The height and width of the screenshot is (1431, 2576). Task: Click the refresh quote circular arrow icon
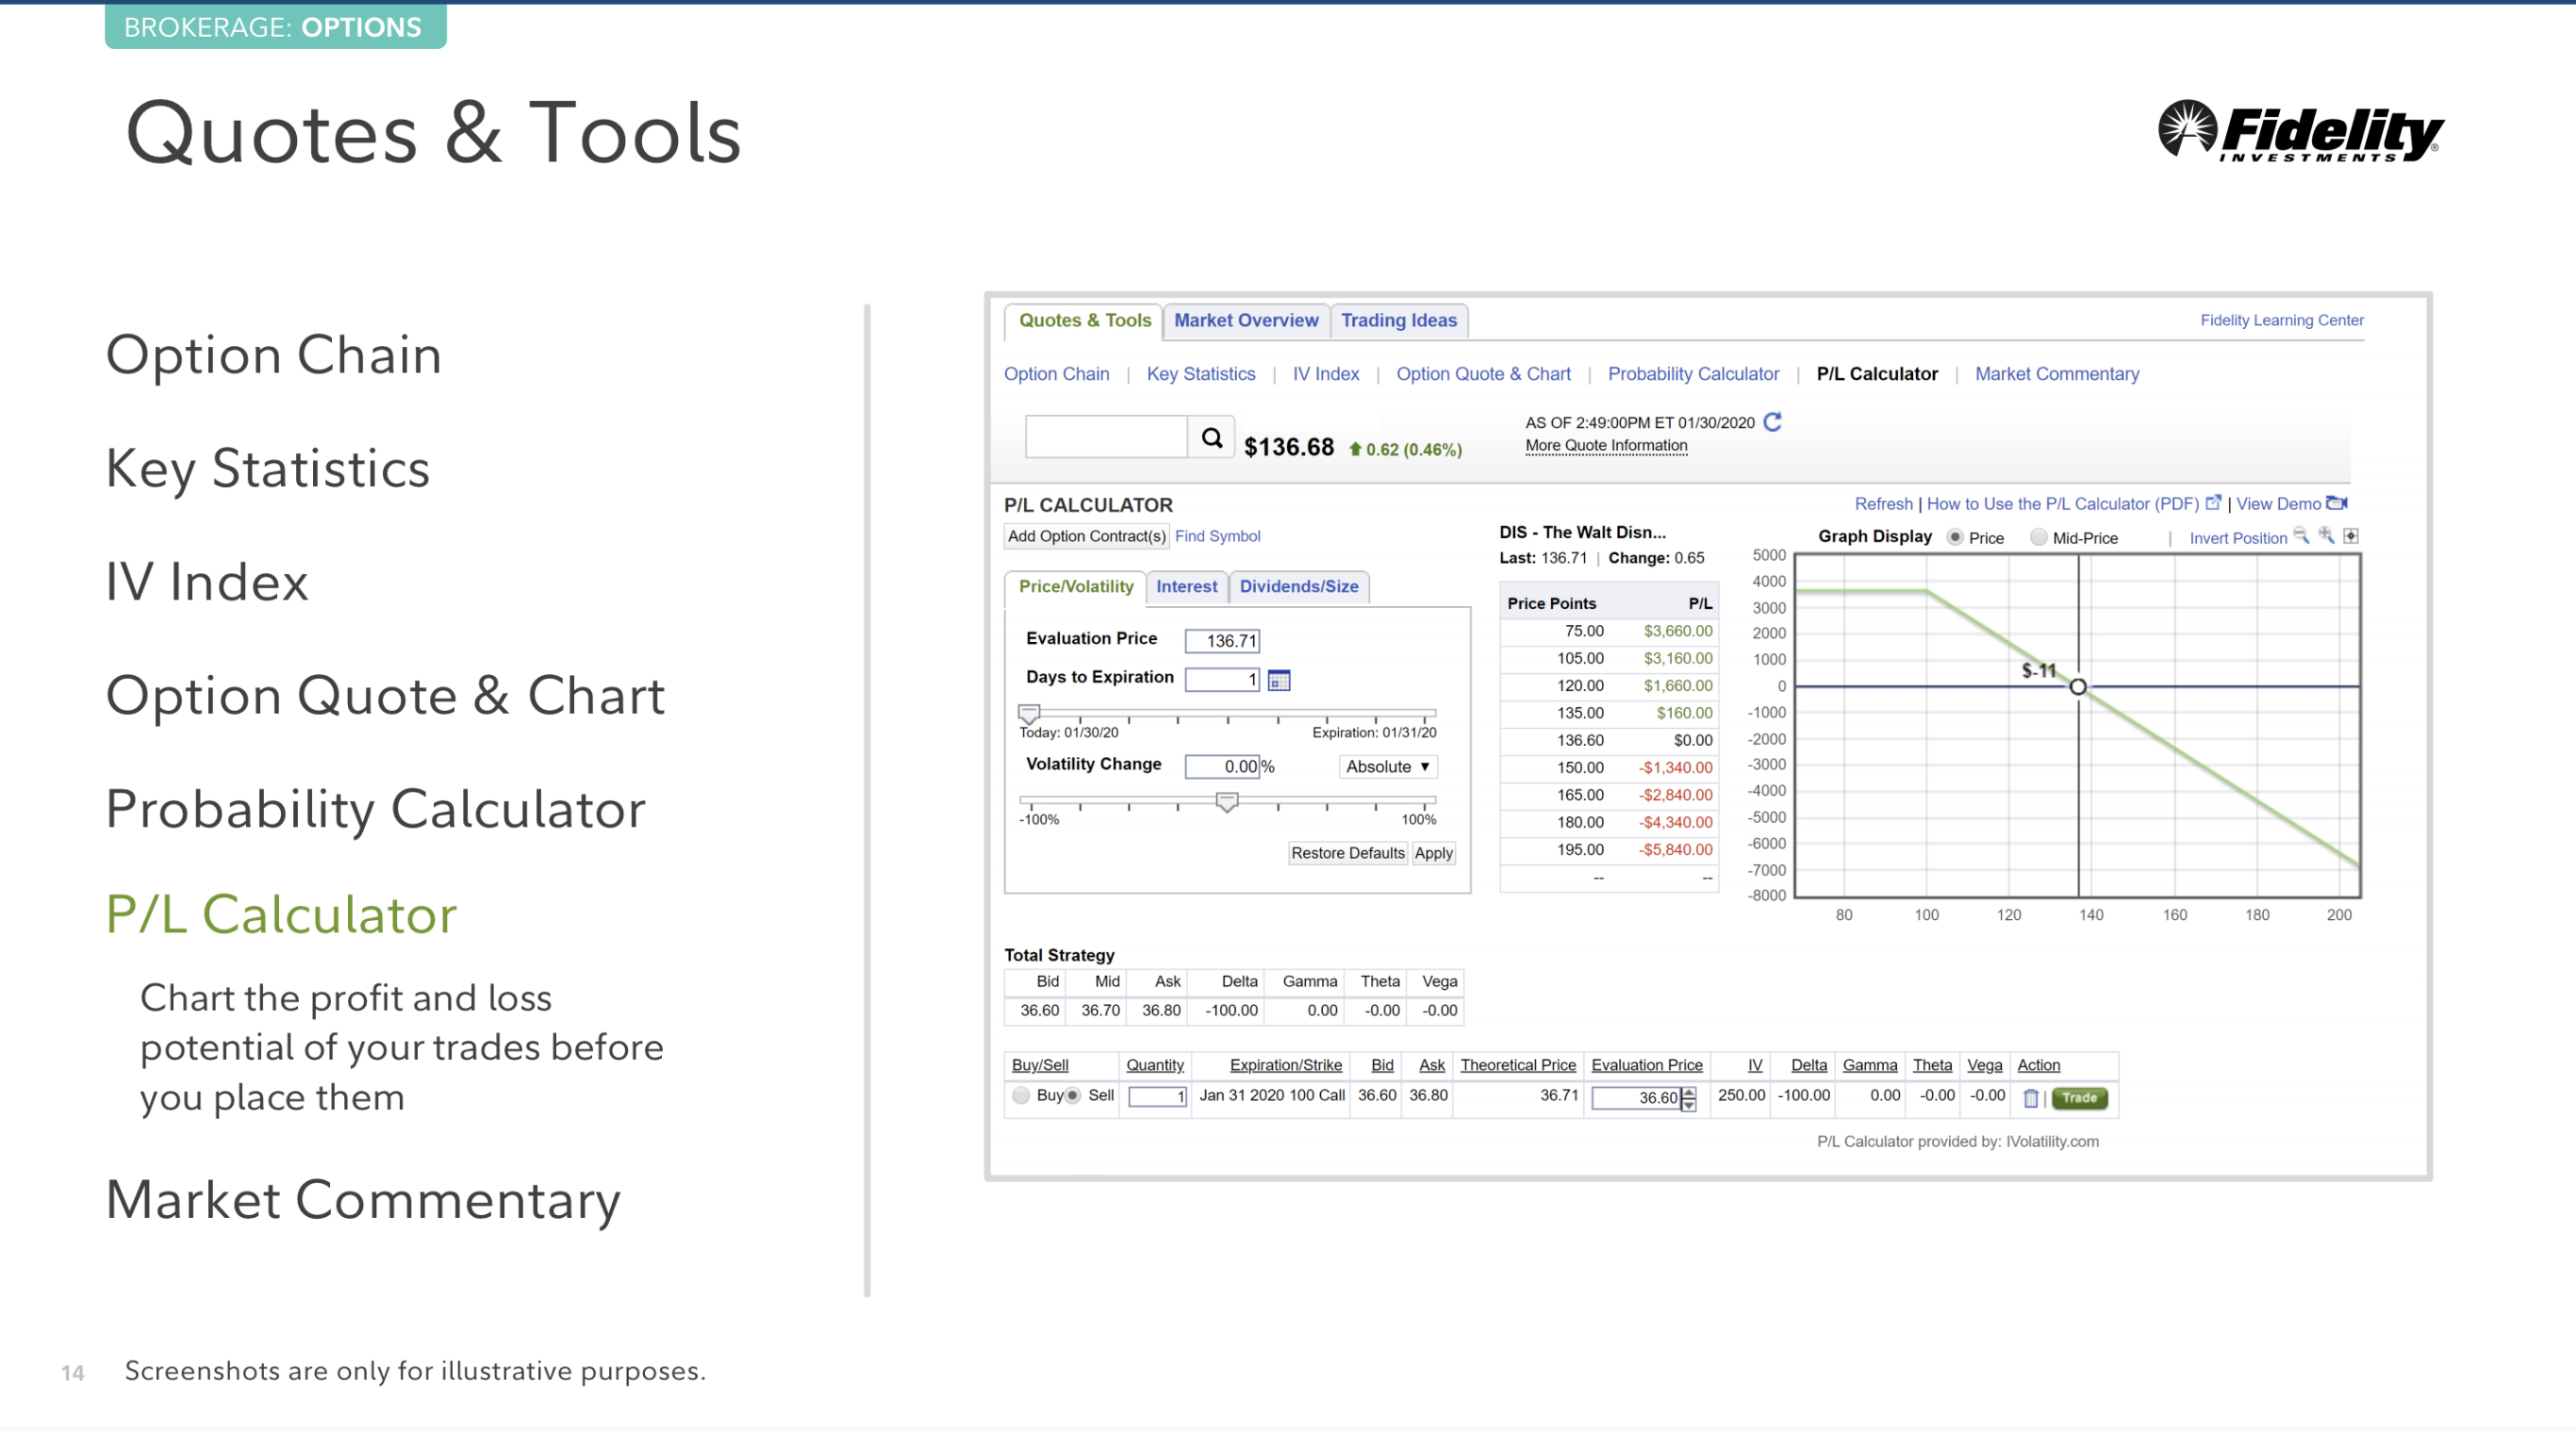point(1772,422)
